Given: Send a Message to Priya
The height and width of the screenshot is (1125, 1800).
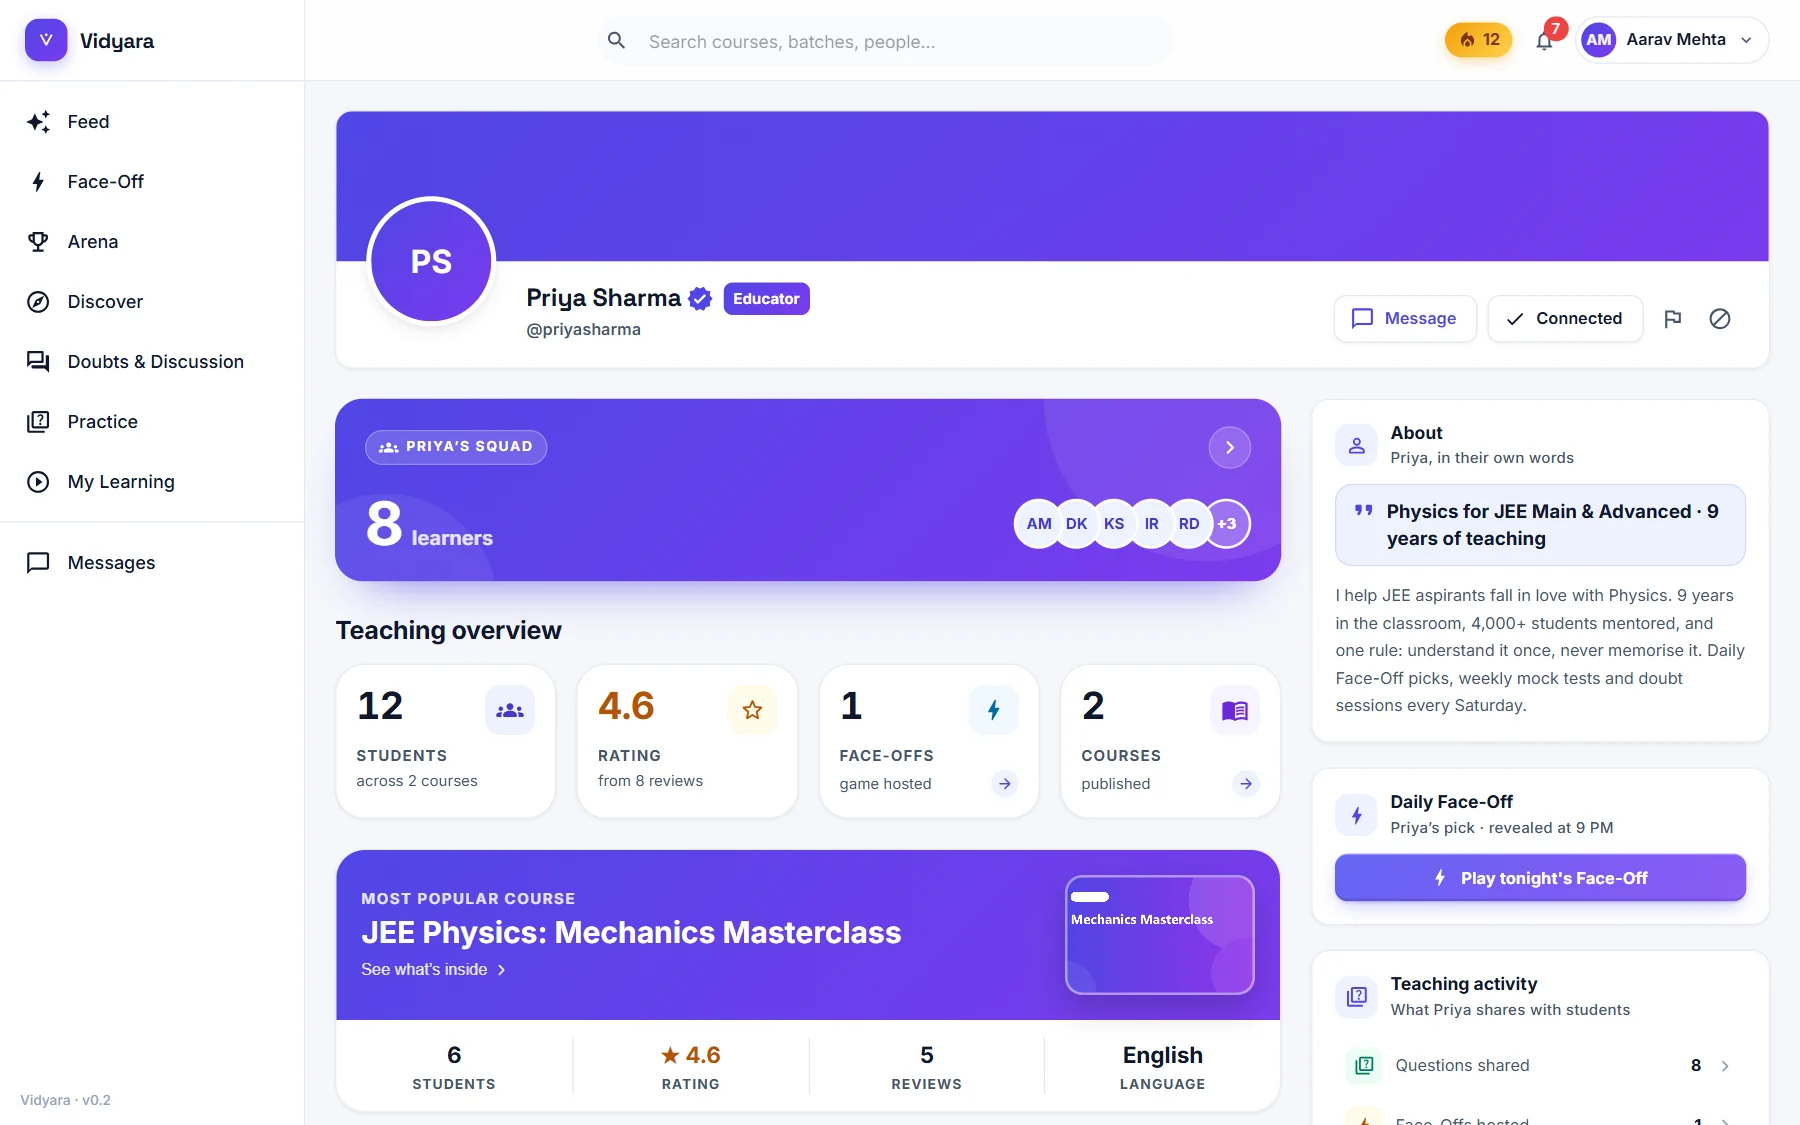Looking at the screenshot, I should 1405,319.
